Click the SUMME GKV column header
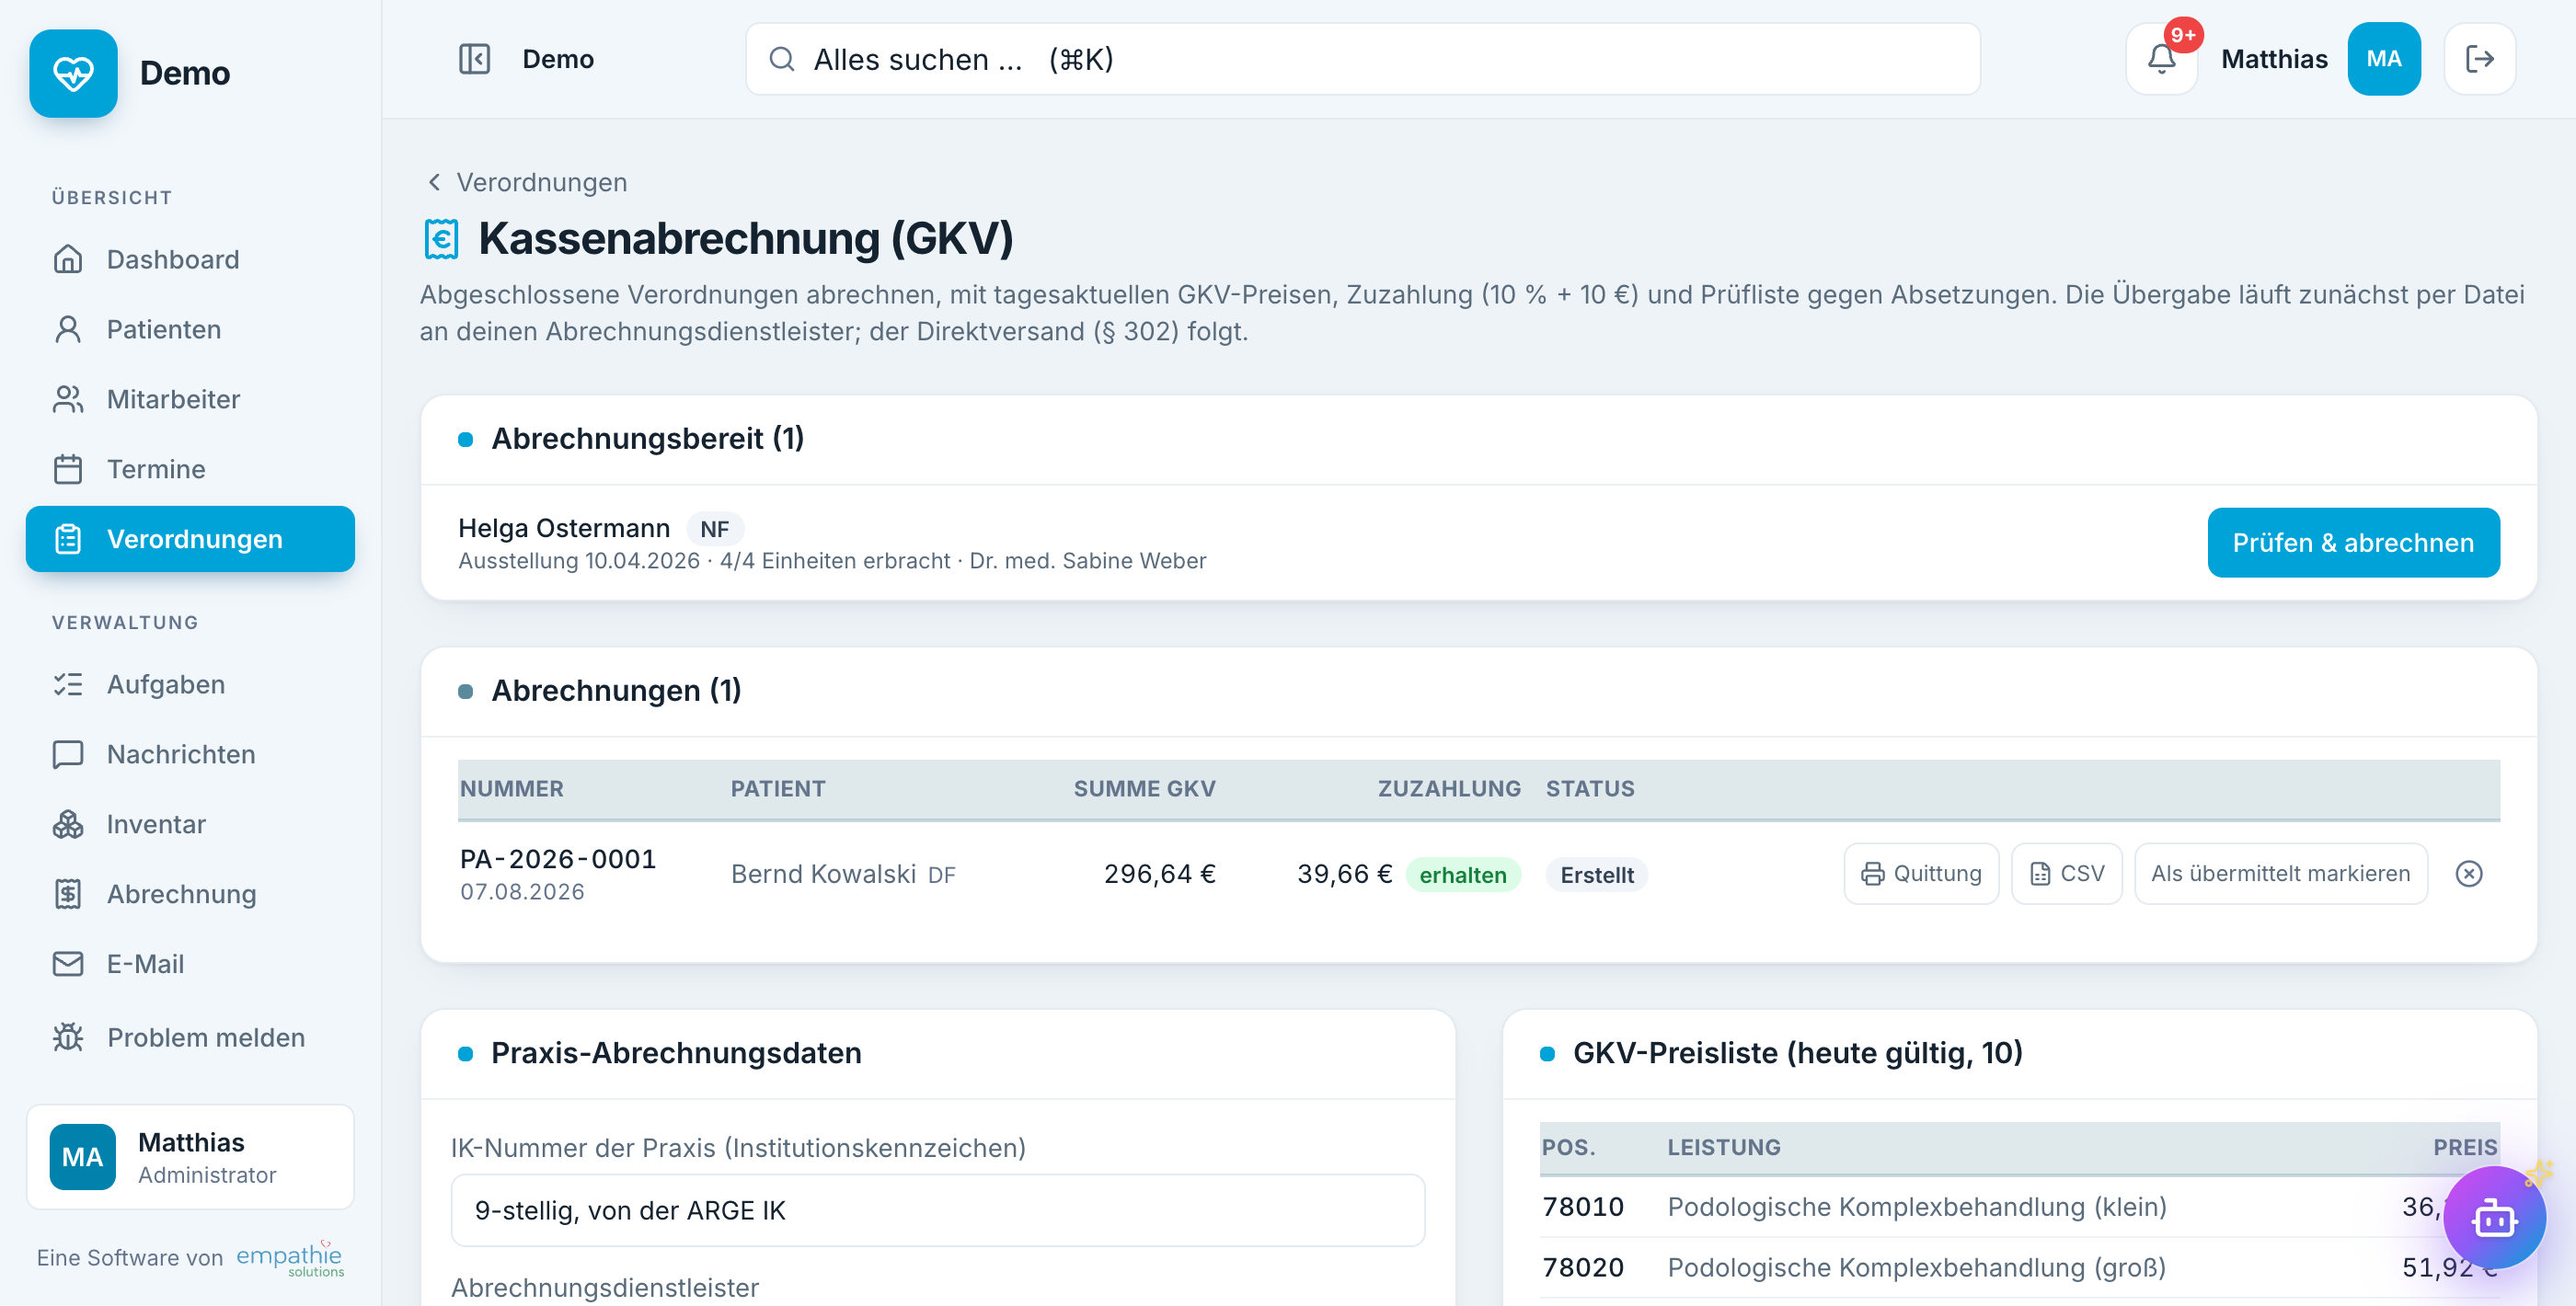Viewport: 2576px width, 1306px height. coord(1144,789)
